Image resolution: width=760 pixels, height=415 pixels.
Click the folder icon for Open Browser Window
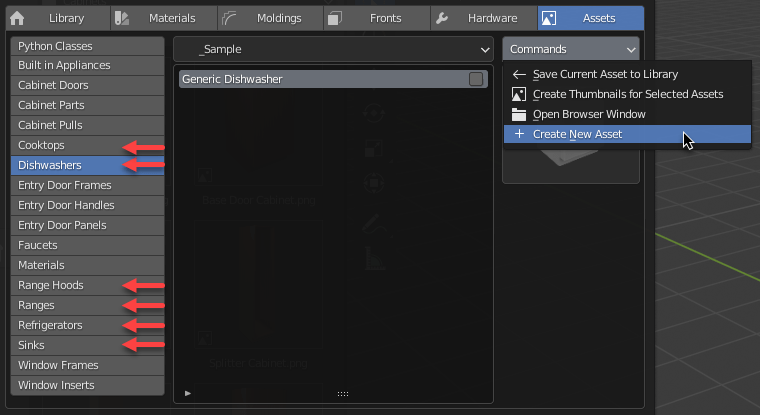point(518,114)
